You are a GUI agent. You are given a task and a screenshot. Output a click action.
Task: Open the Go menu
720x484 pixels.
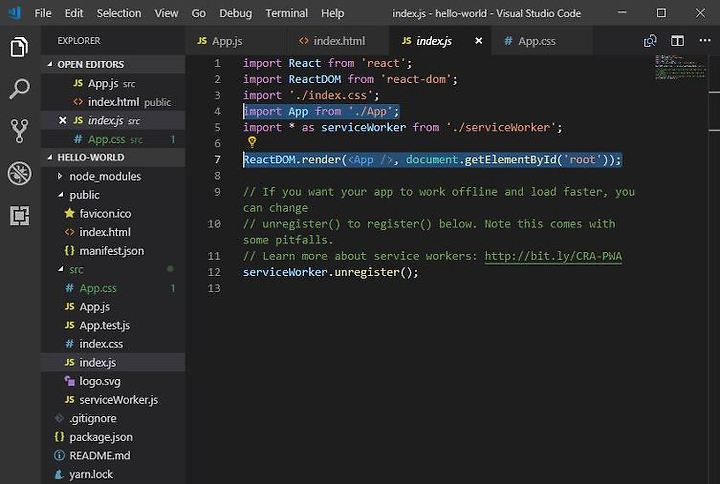tap(198, 13)
